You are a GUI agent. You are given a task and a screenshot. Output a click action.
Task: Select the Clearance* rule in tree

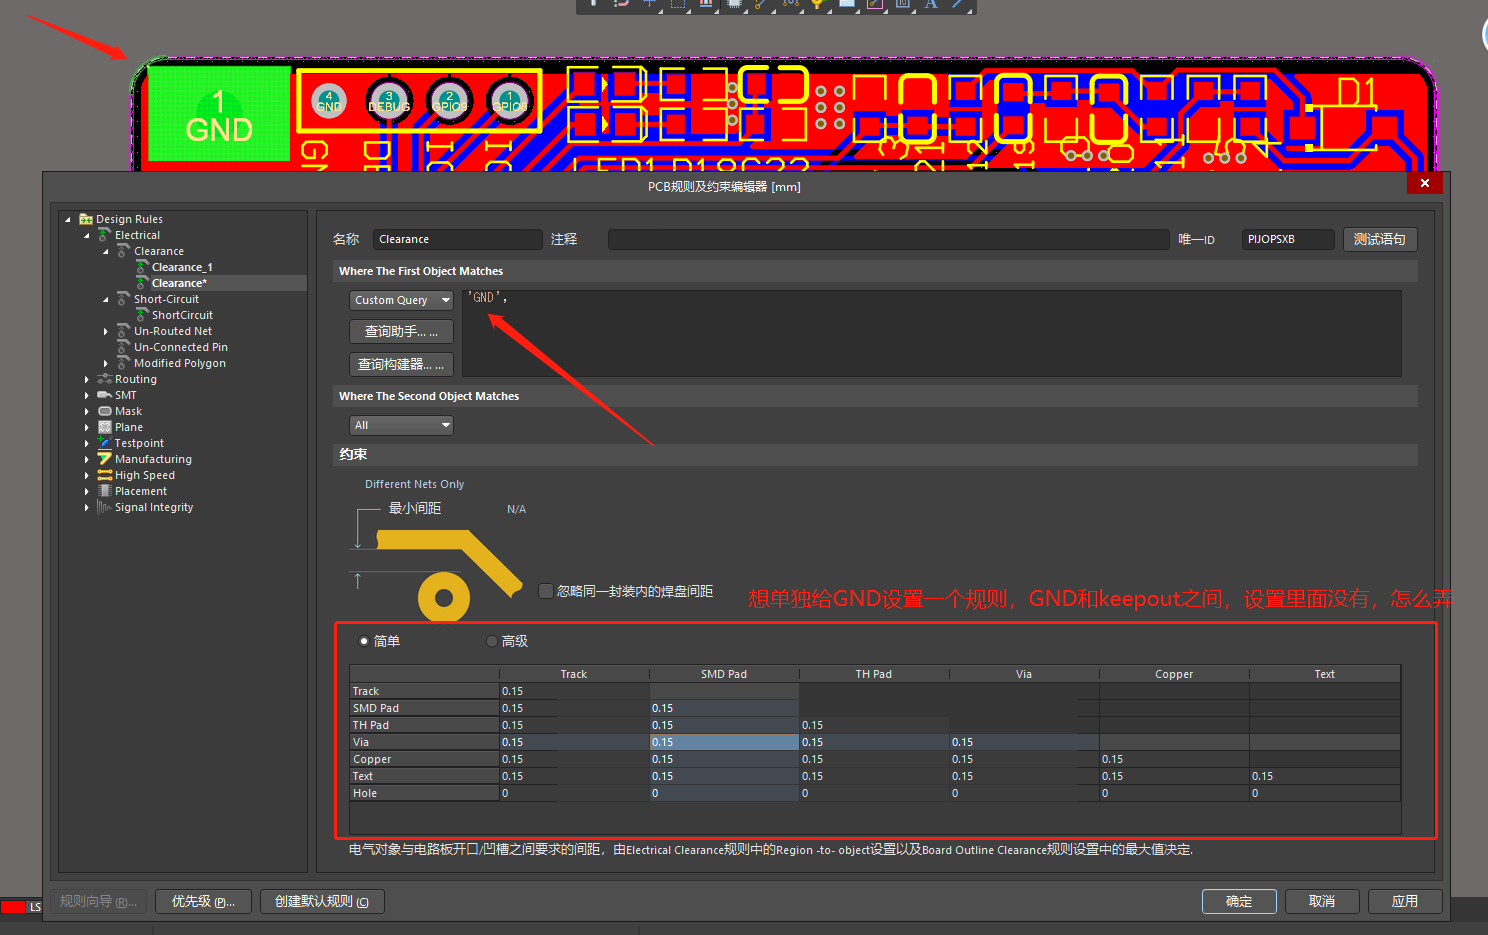click(x=179, y=283)
